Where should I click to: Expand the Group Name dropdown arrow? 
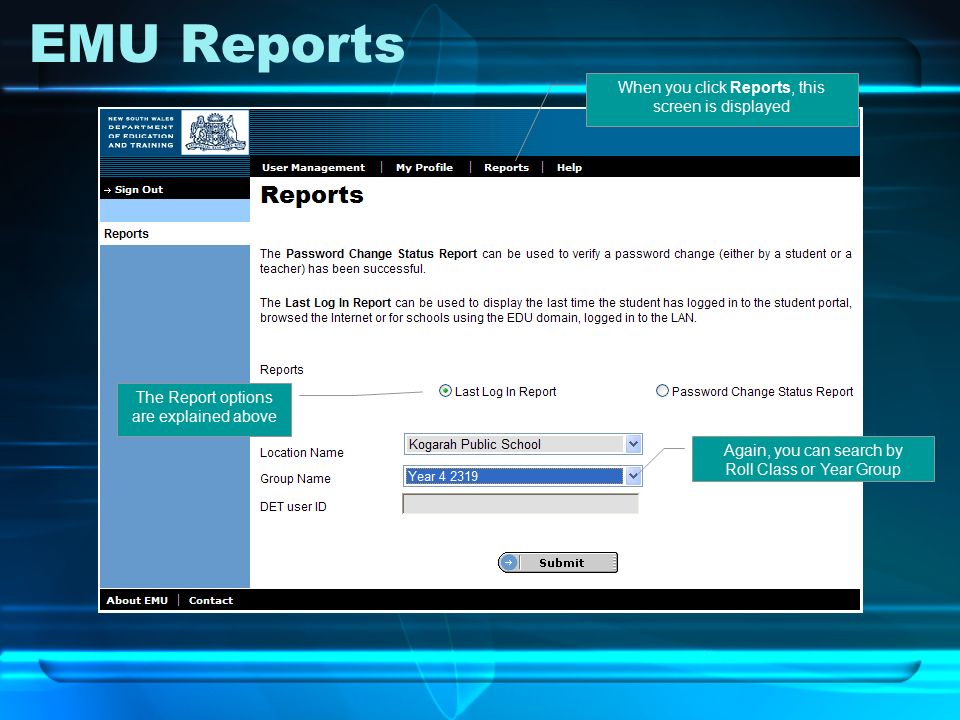click(x=633, y=476)
